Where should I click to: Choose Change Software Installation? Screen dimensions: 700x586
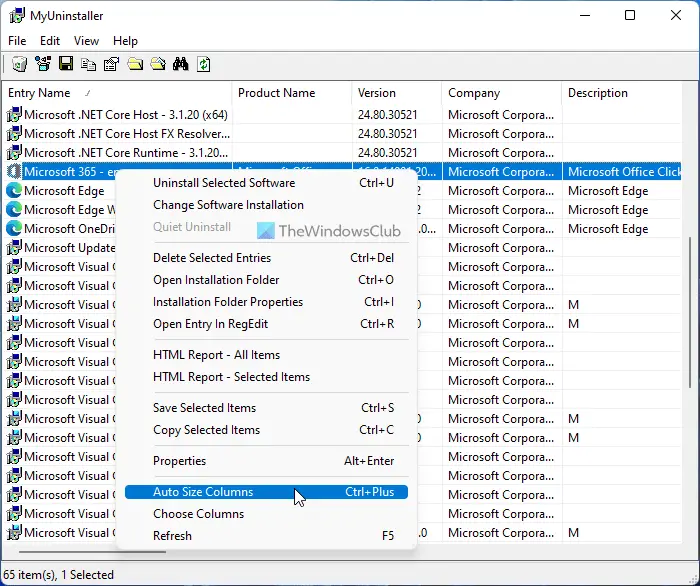(267, 205)
